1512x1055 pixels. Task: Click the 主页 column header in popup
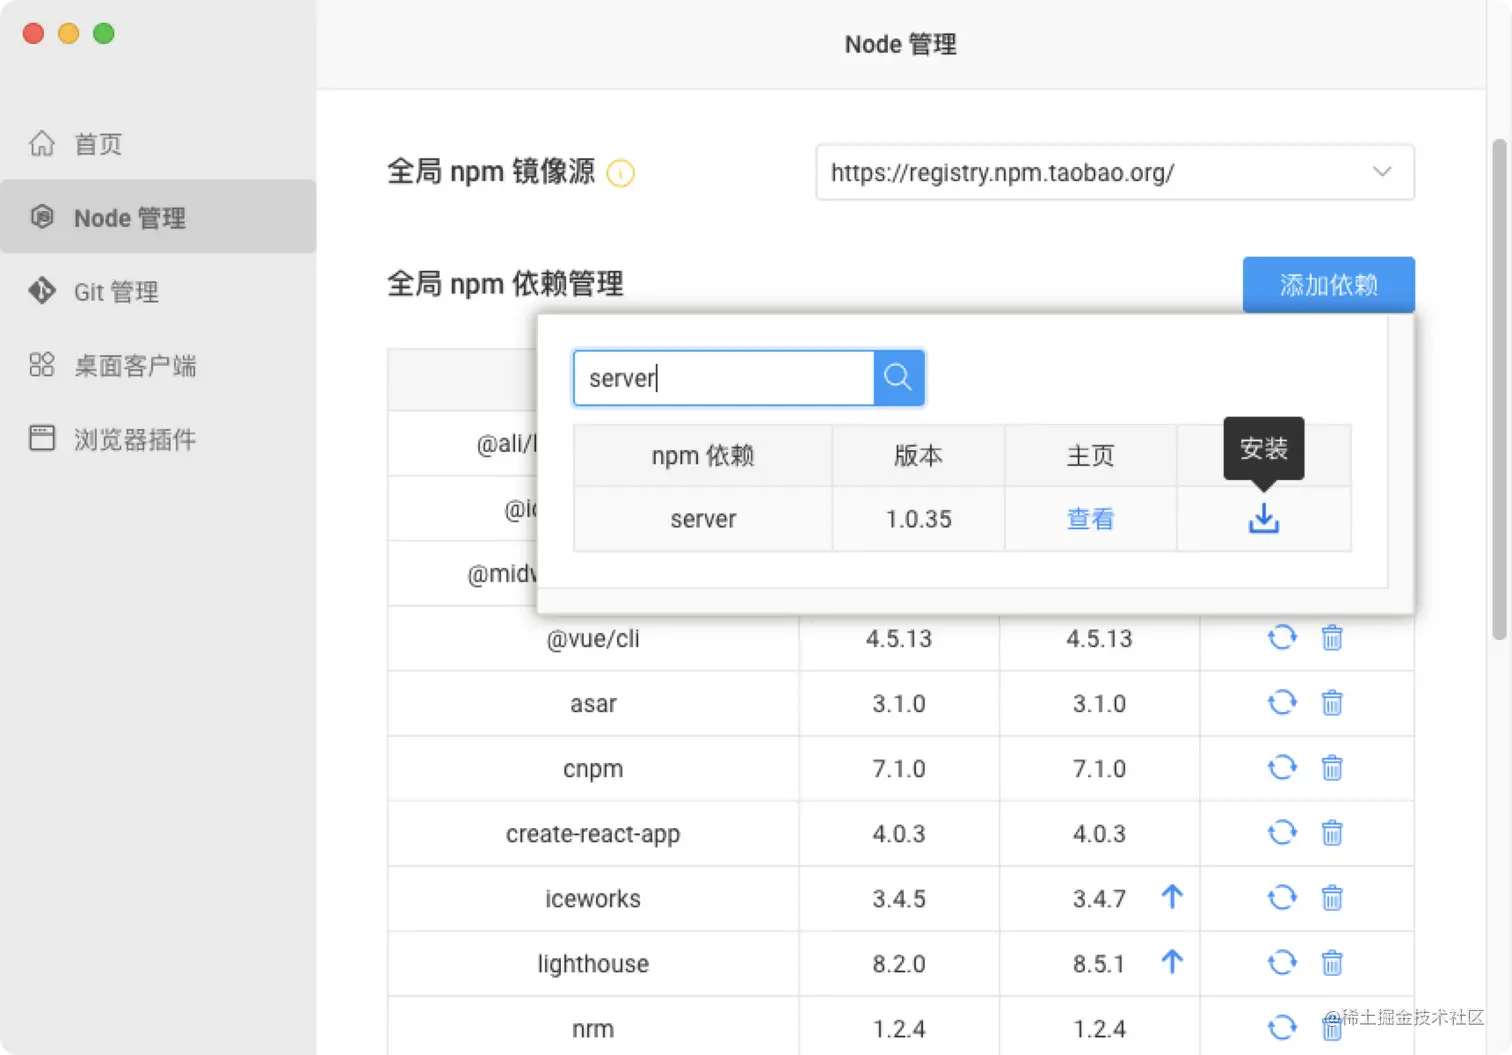pyautogui.click(x=1090, y=456)
